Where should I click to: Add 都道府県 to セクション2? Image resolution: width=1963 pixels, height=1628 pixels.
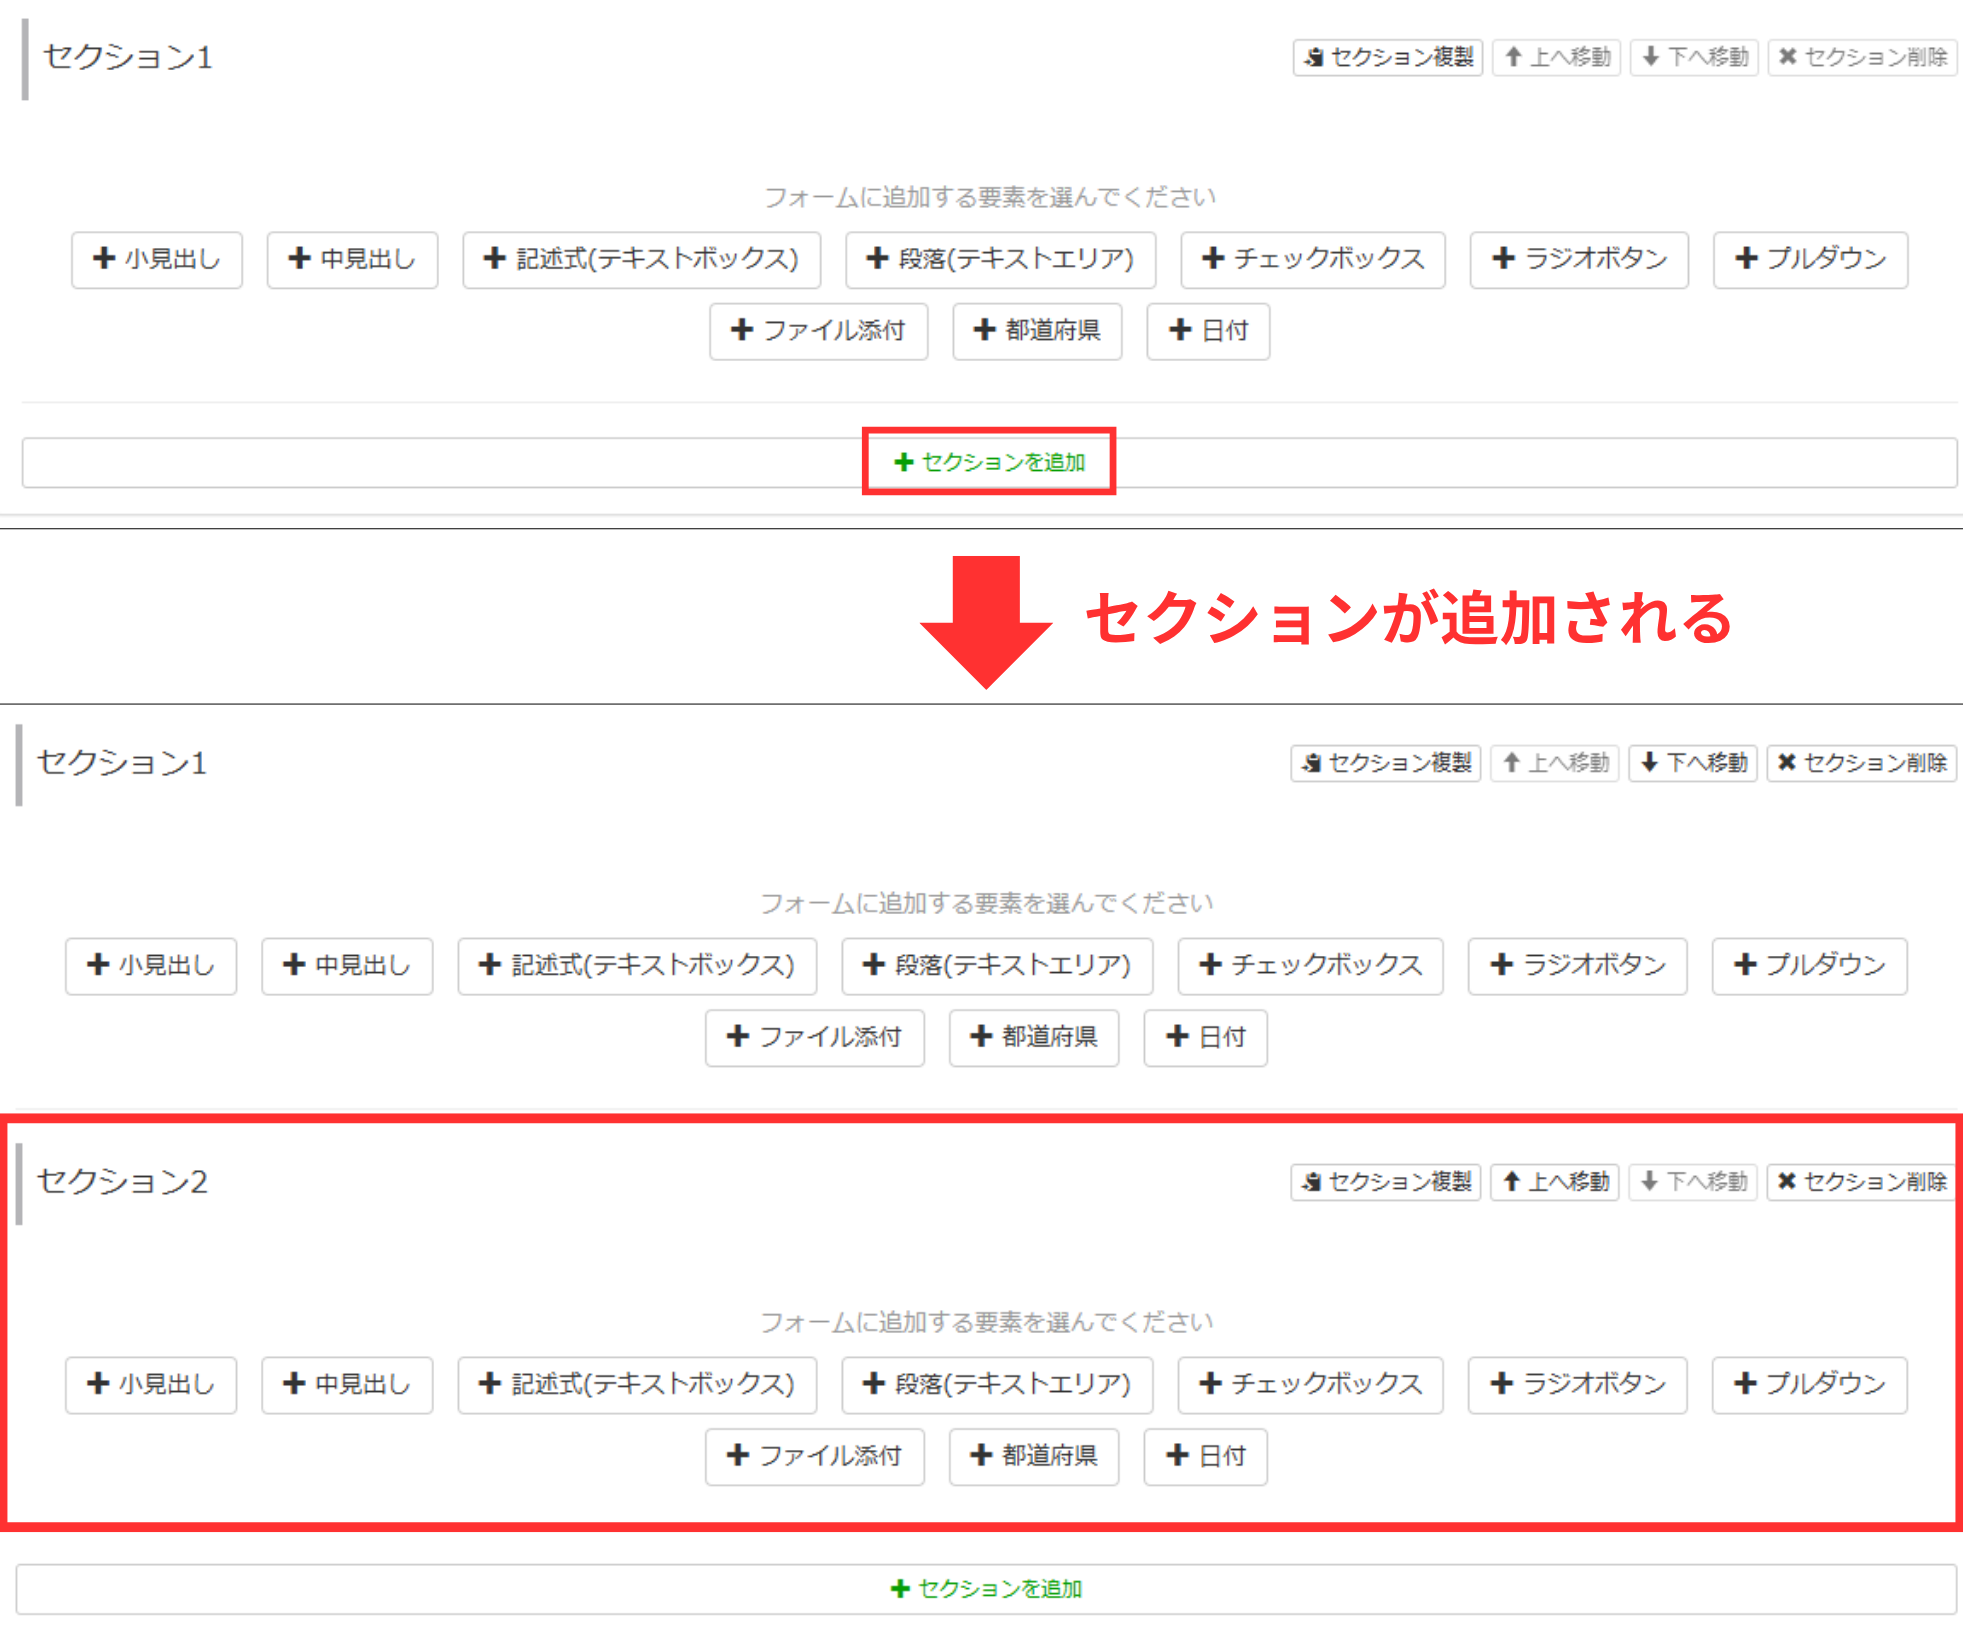[x=1033, y=1457]
